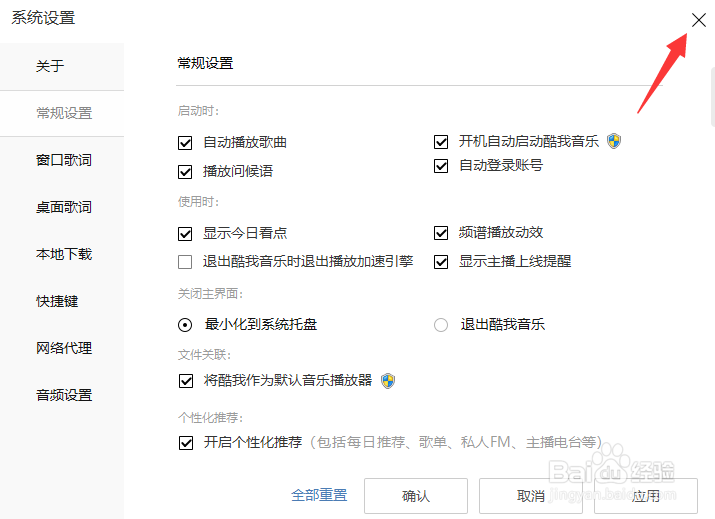
Task: Close the 系统设置 dialog with X
Action: pos(698,20)
